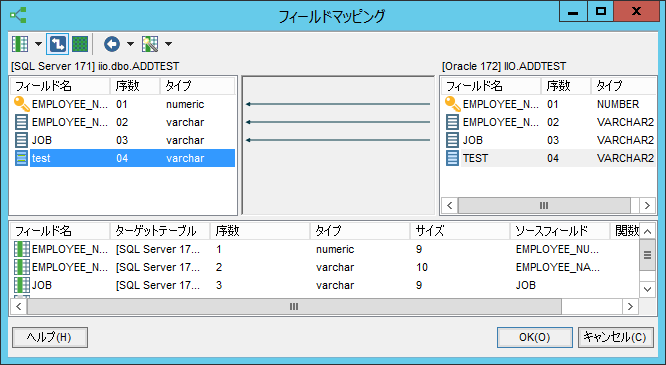Open the back-arrow dropdown
The image size is (666, 365).
(130, 44)
